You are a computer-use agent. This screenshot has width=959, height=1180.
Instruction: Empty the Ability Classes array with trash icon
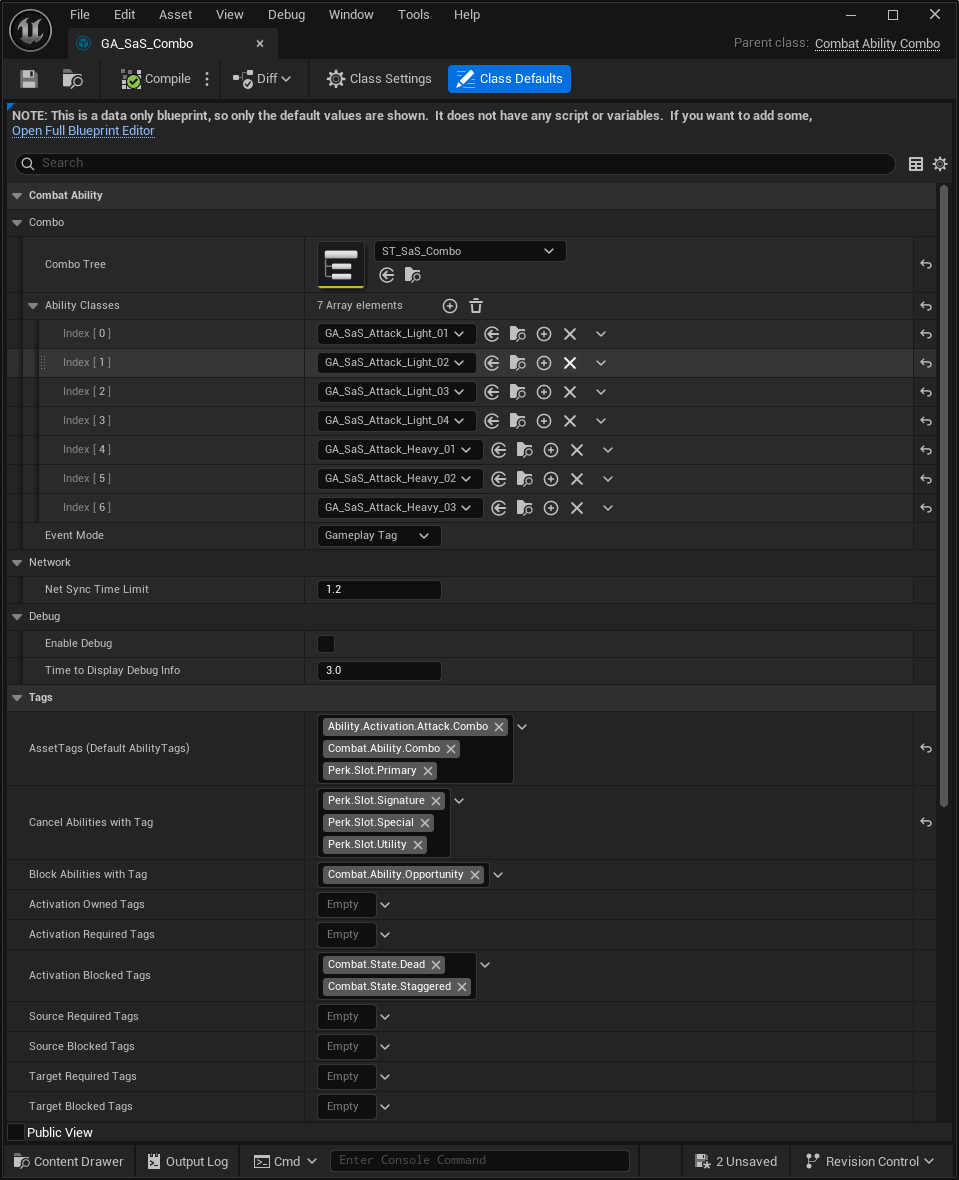[x=476, y=306]
